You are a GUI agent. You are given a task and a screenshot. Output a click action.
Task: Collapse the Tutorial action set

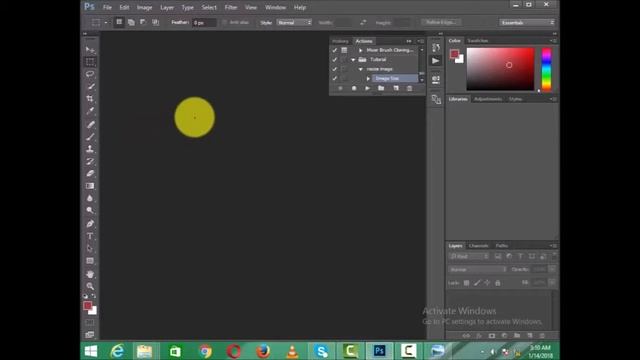[x=353, y=60]
